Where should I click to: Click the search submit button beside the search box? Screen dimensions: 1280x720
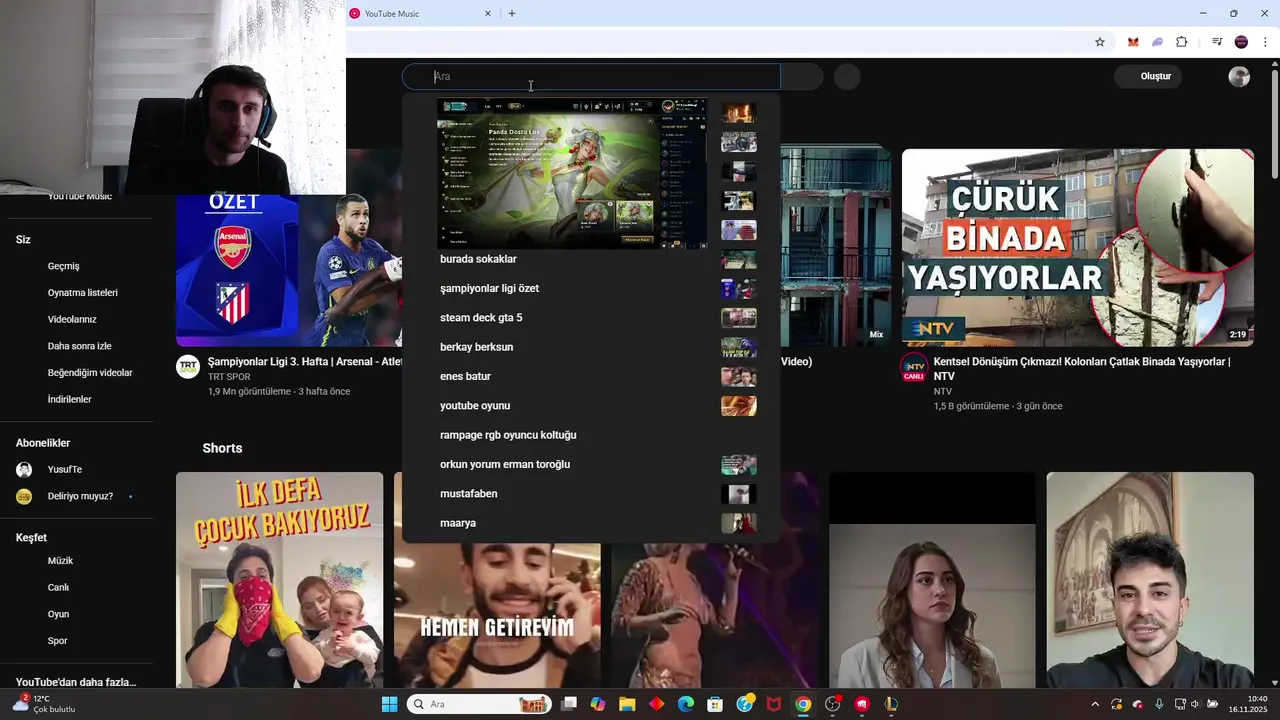tap(802, 77)
